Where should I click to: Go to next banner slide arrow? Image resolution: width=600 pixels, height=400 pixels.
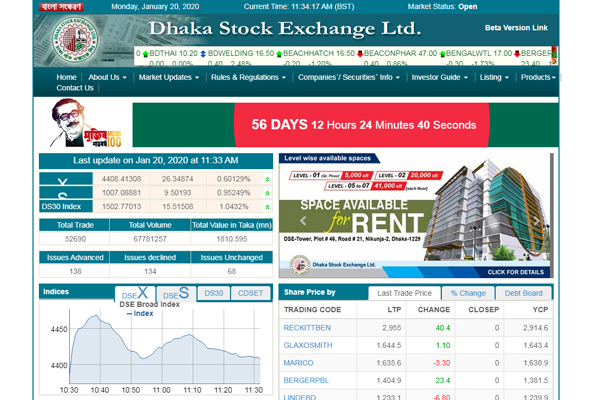click(536, 221)
